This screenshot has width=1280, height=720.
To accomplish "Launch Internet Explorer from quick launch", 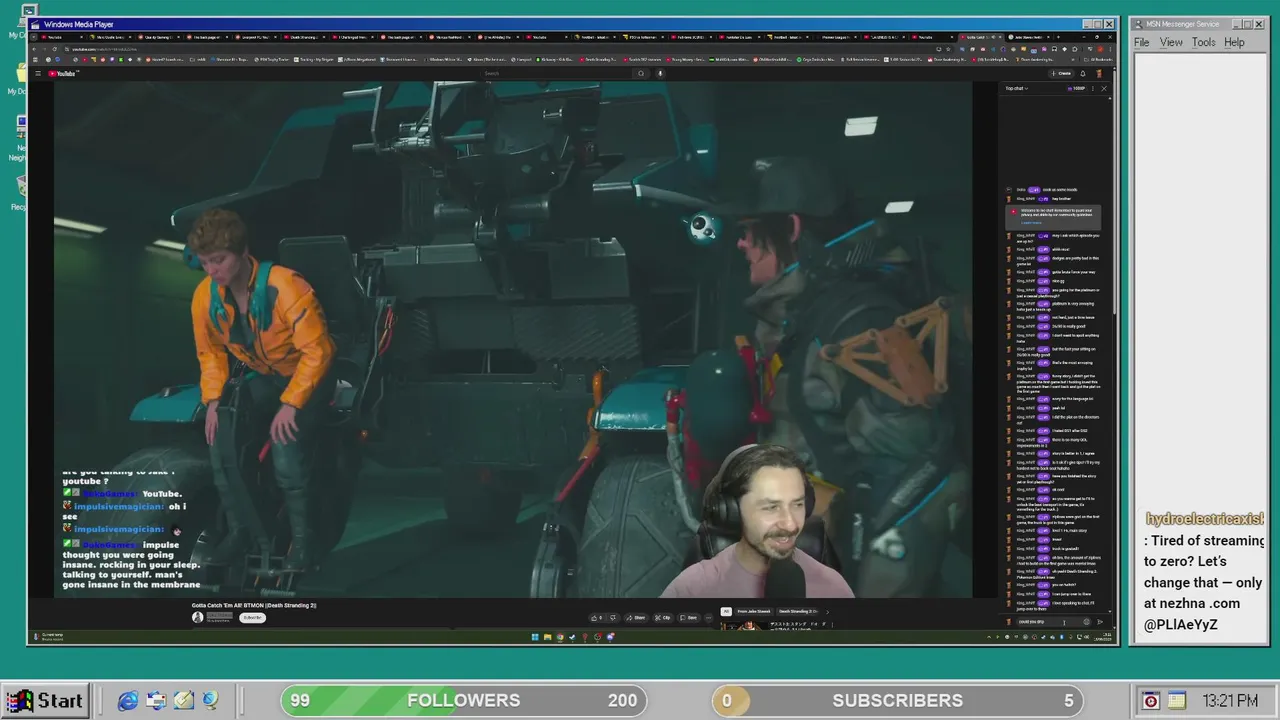I will [x=128, y=701].
